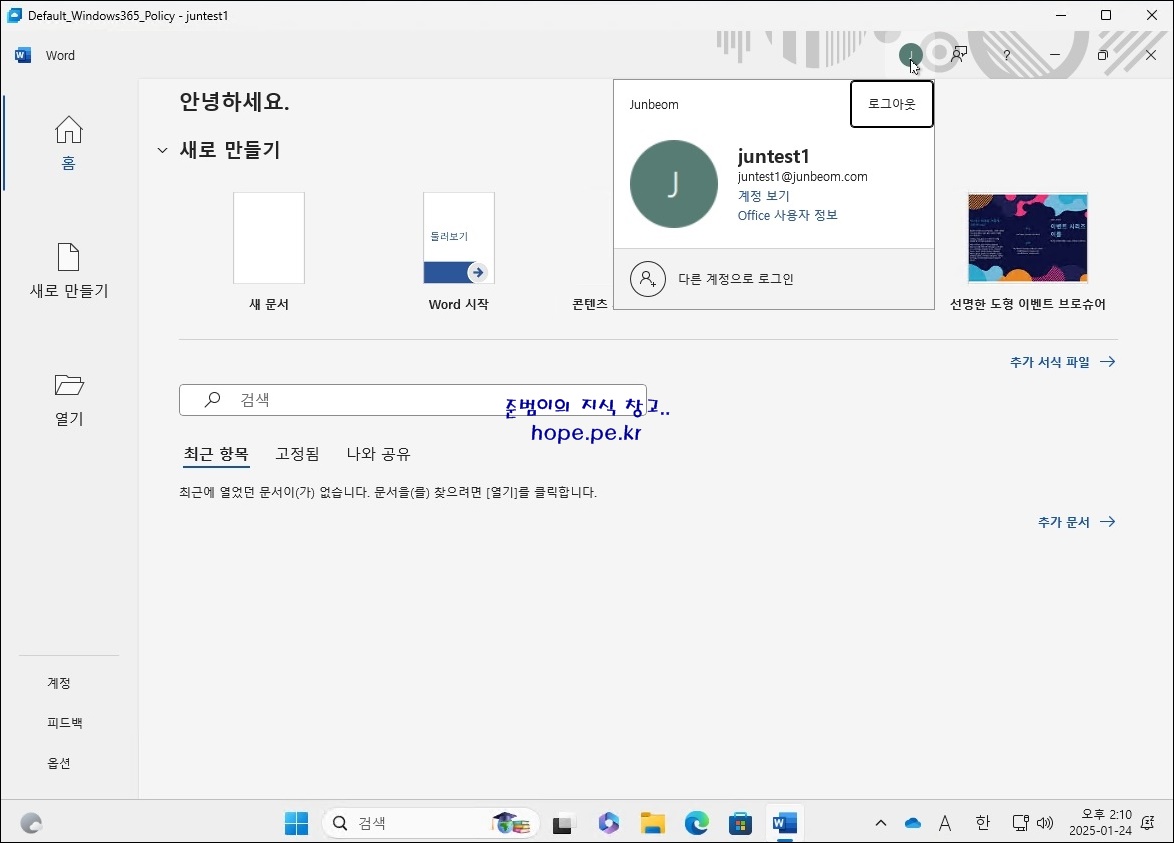Open File Explorer from taskbar
The height and width of the screenshot is (843, 1174).
[652, 824]
